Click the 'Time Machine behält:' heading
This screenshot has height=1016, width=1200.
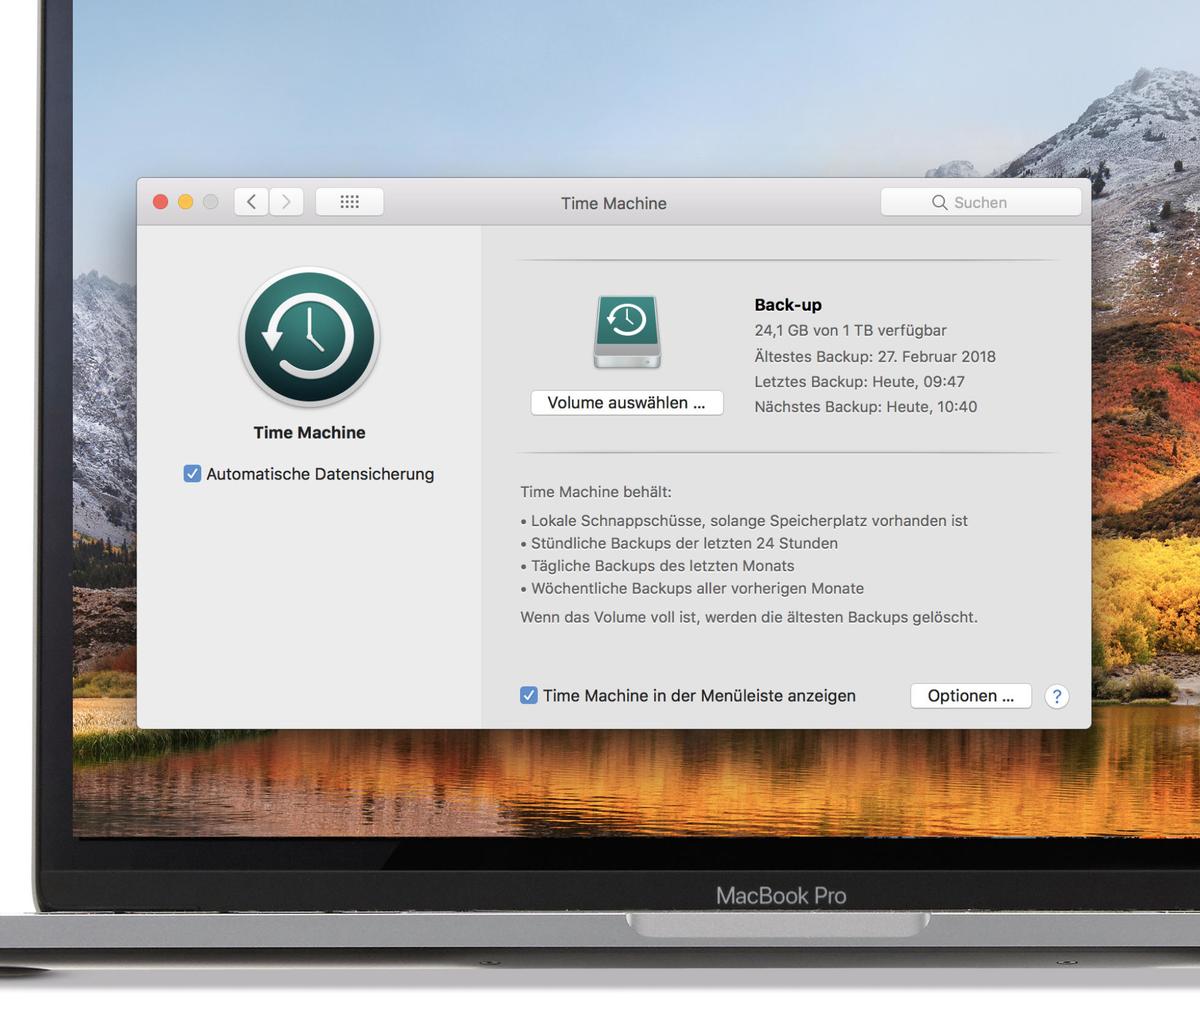tap(596, 492)
